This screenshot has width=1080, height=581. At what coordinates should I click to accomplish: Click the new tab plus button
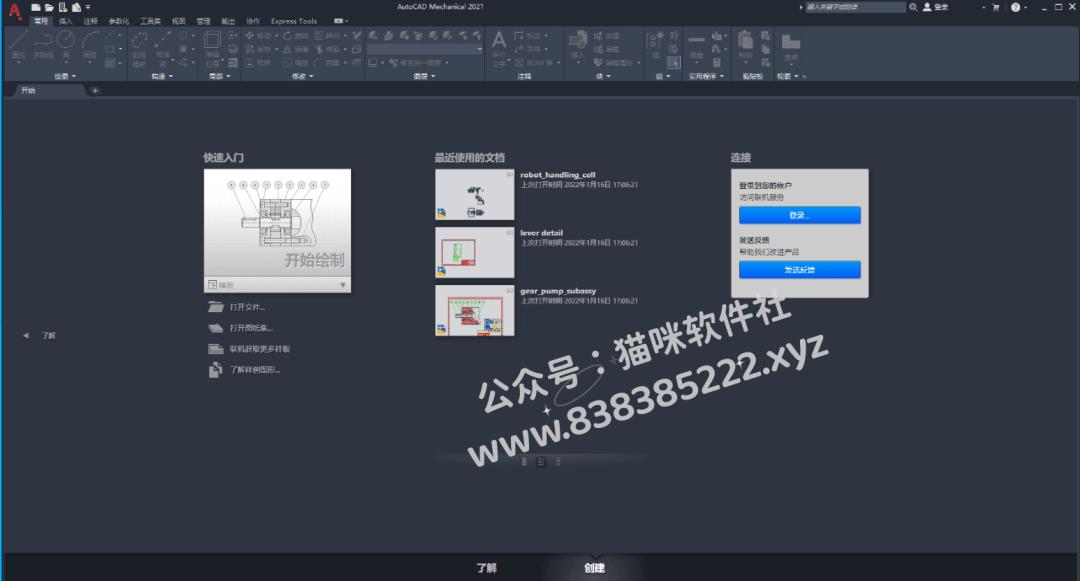[95, 90]
